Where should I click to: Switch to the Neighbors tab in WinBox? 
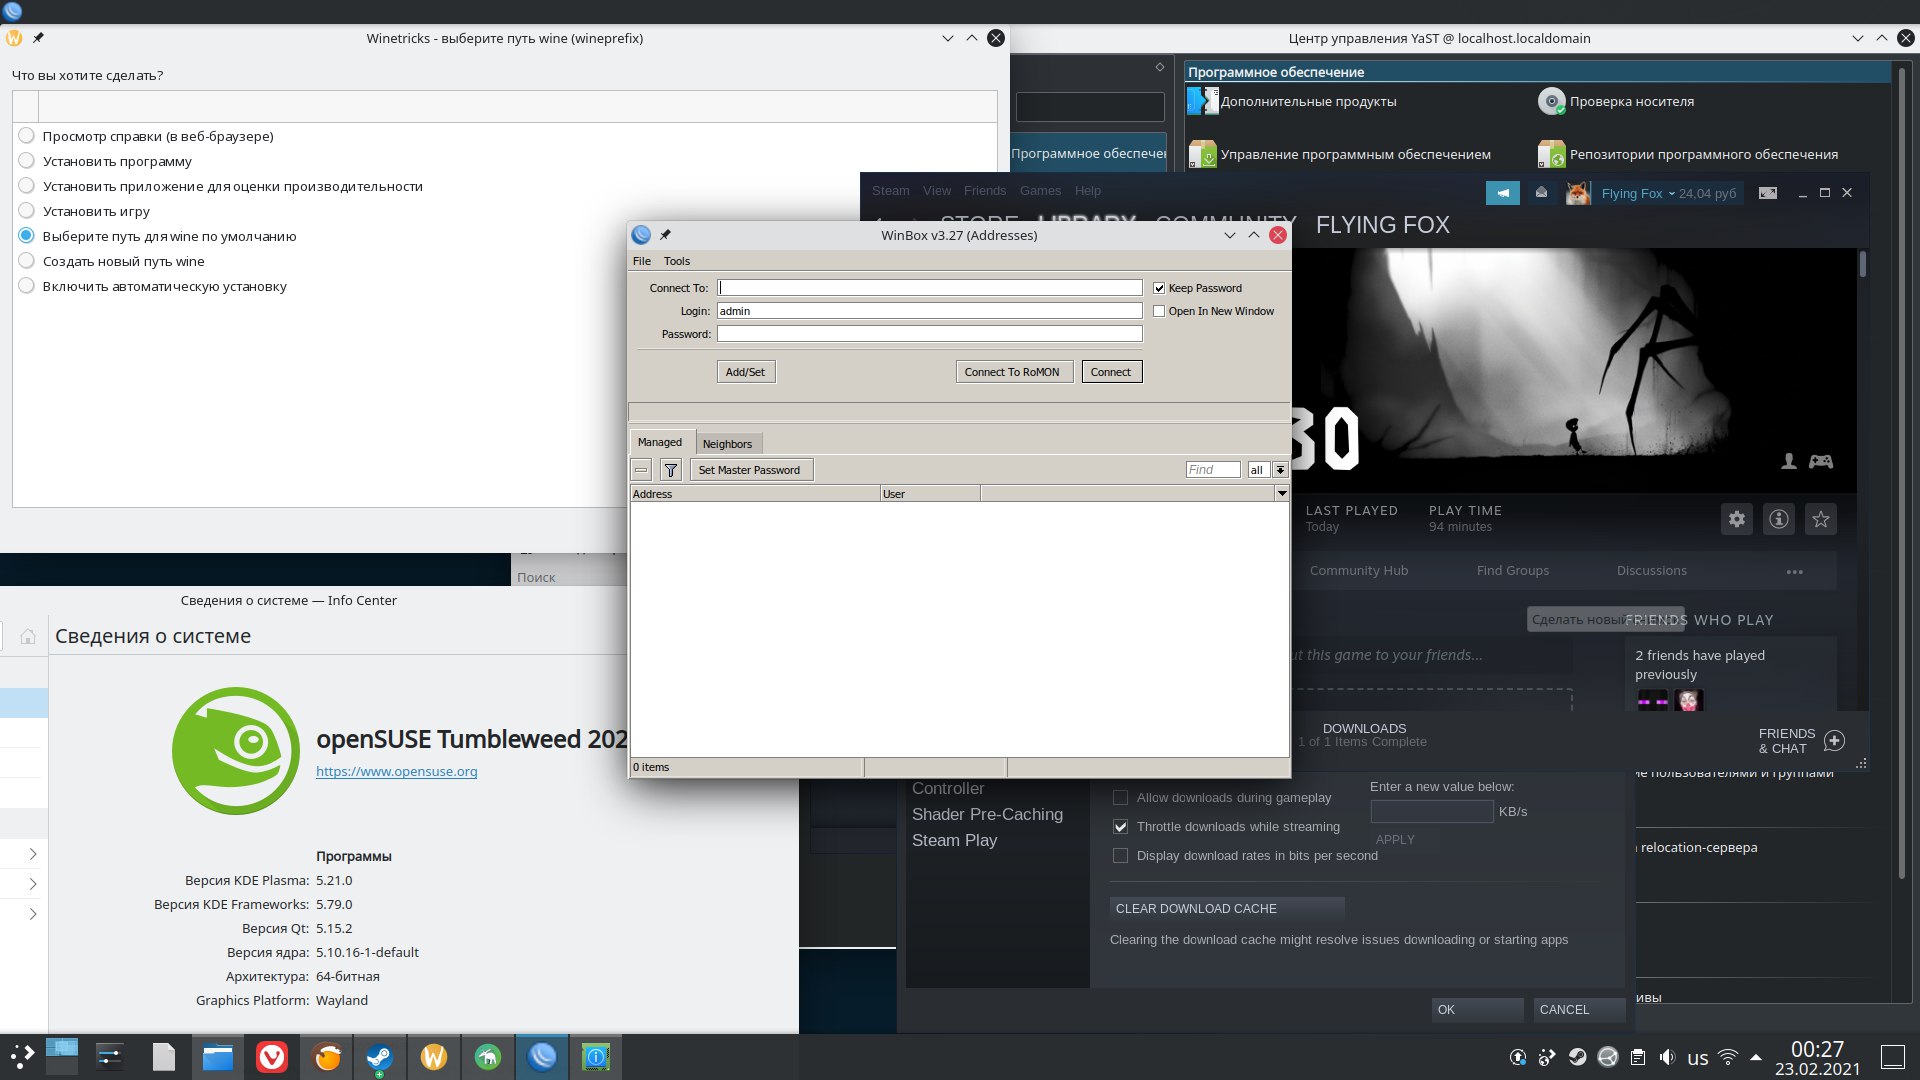click(x=727, y=444)
